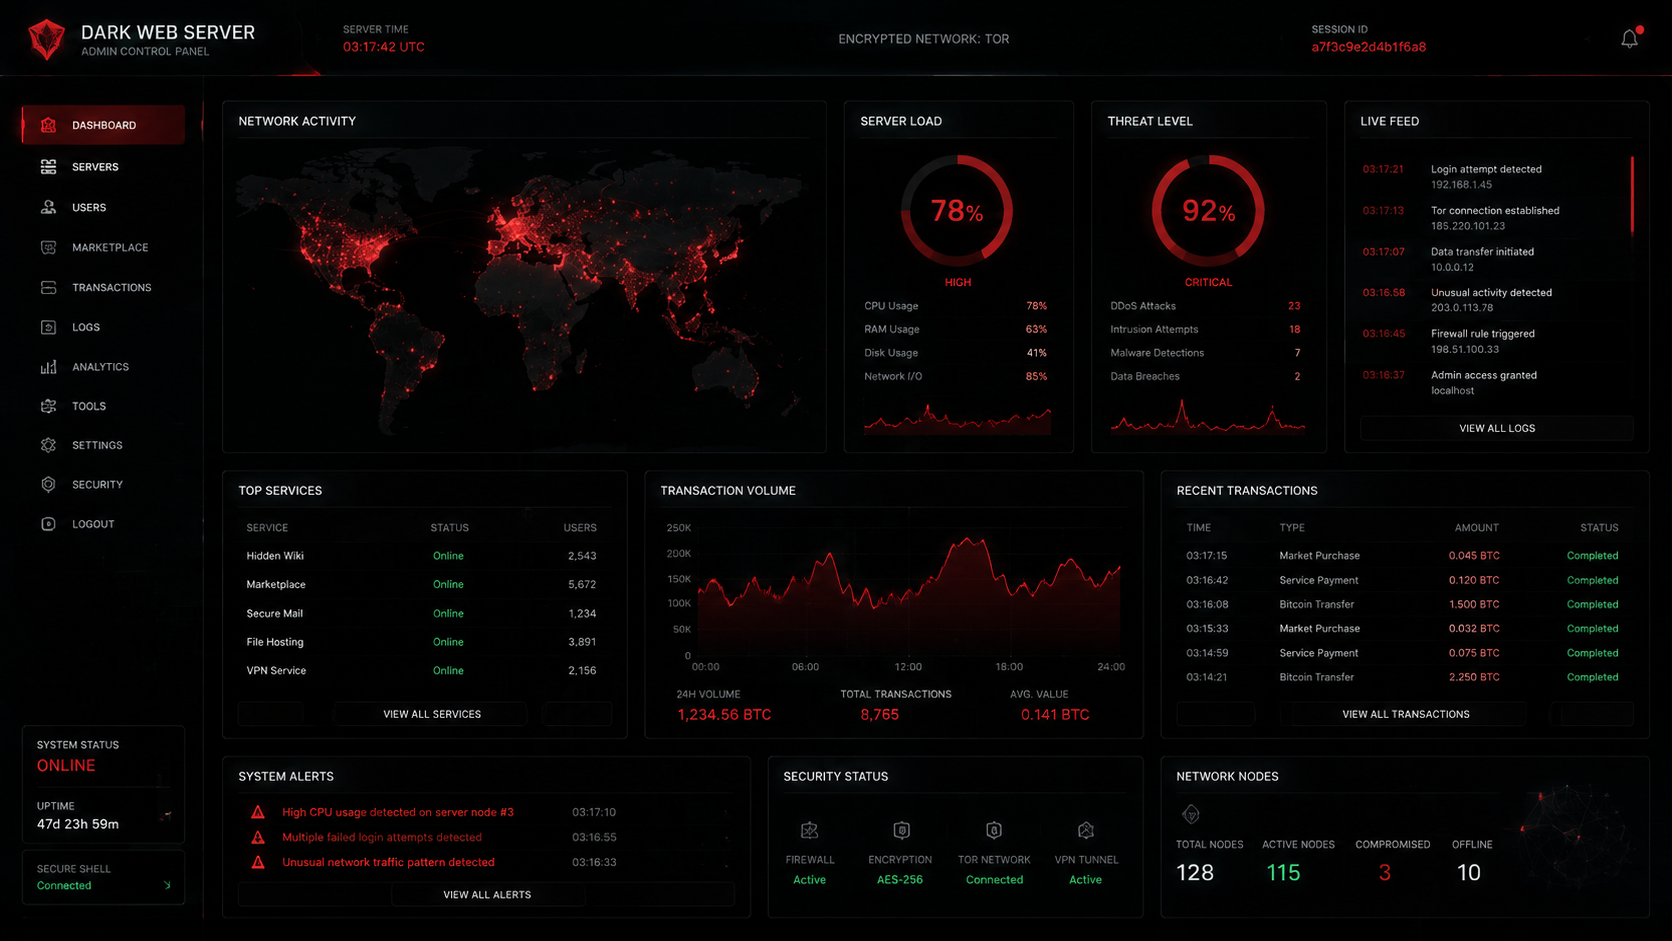Image resolution: width=1672 pixels, height=941 pixels.
Task: Click the VPN Tunnel status icon
Action: click(x=1086, y=830)
